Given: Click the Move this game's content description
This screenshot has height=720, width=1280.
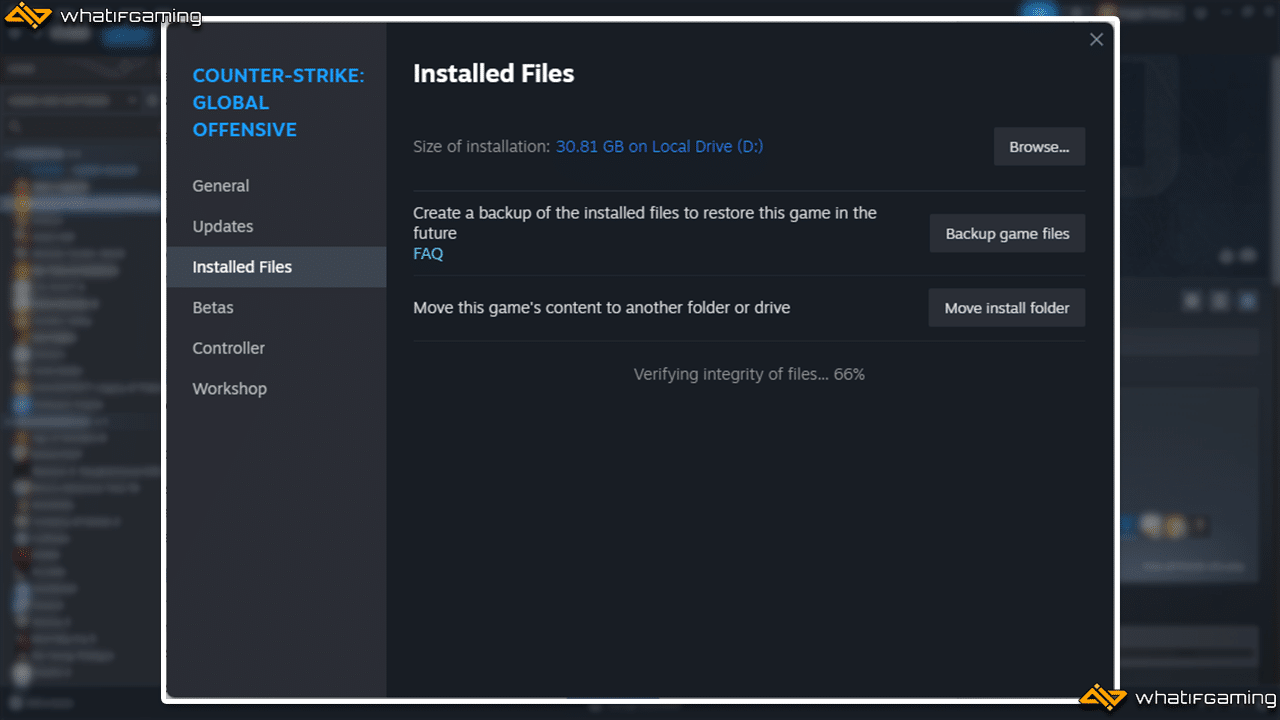Looking at the screenshot, I should pos(601,308).
